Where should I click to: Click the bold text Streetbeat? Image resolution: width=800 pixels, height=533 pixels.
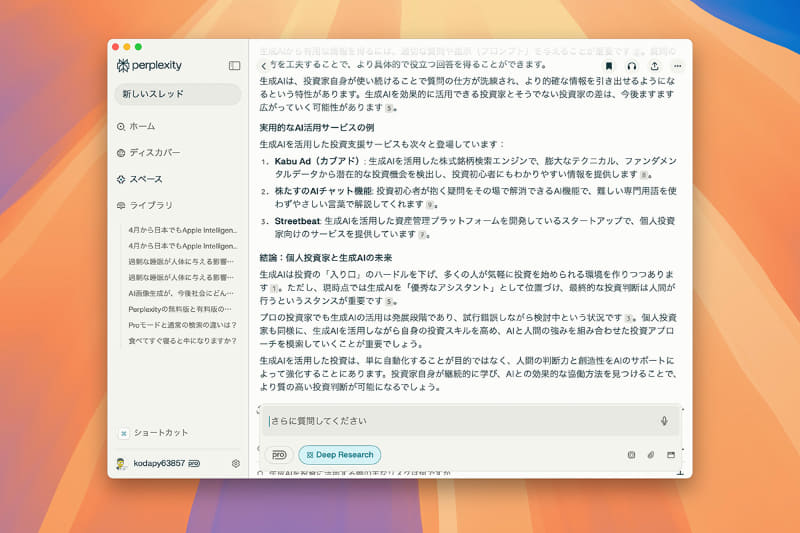tap(297, 221)
